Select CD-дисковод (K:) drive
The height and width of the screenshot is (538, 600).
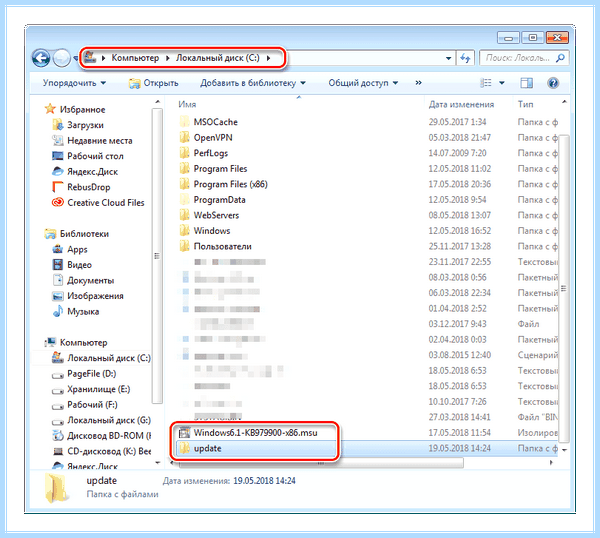[x=109, y=452]
